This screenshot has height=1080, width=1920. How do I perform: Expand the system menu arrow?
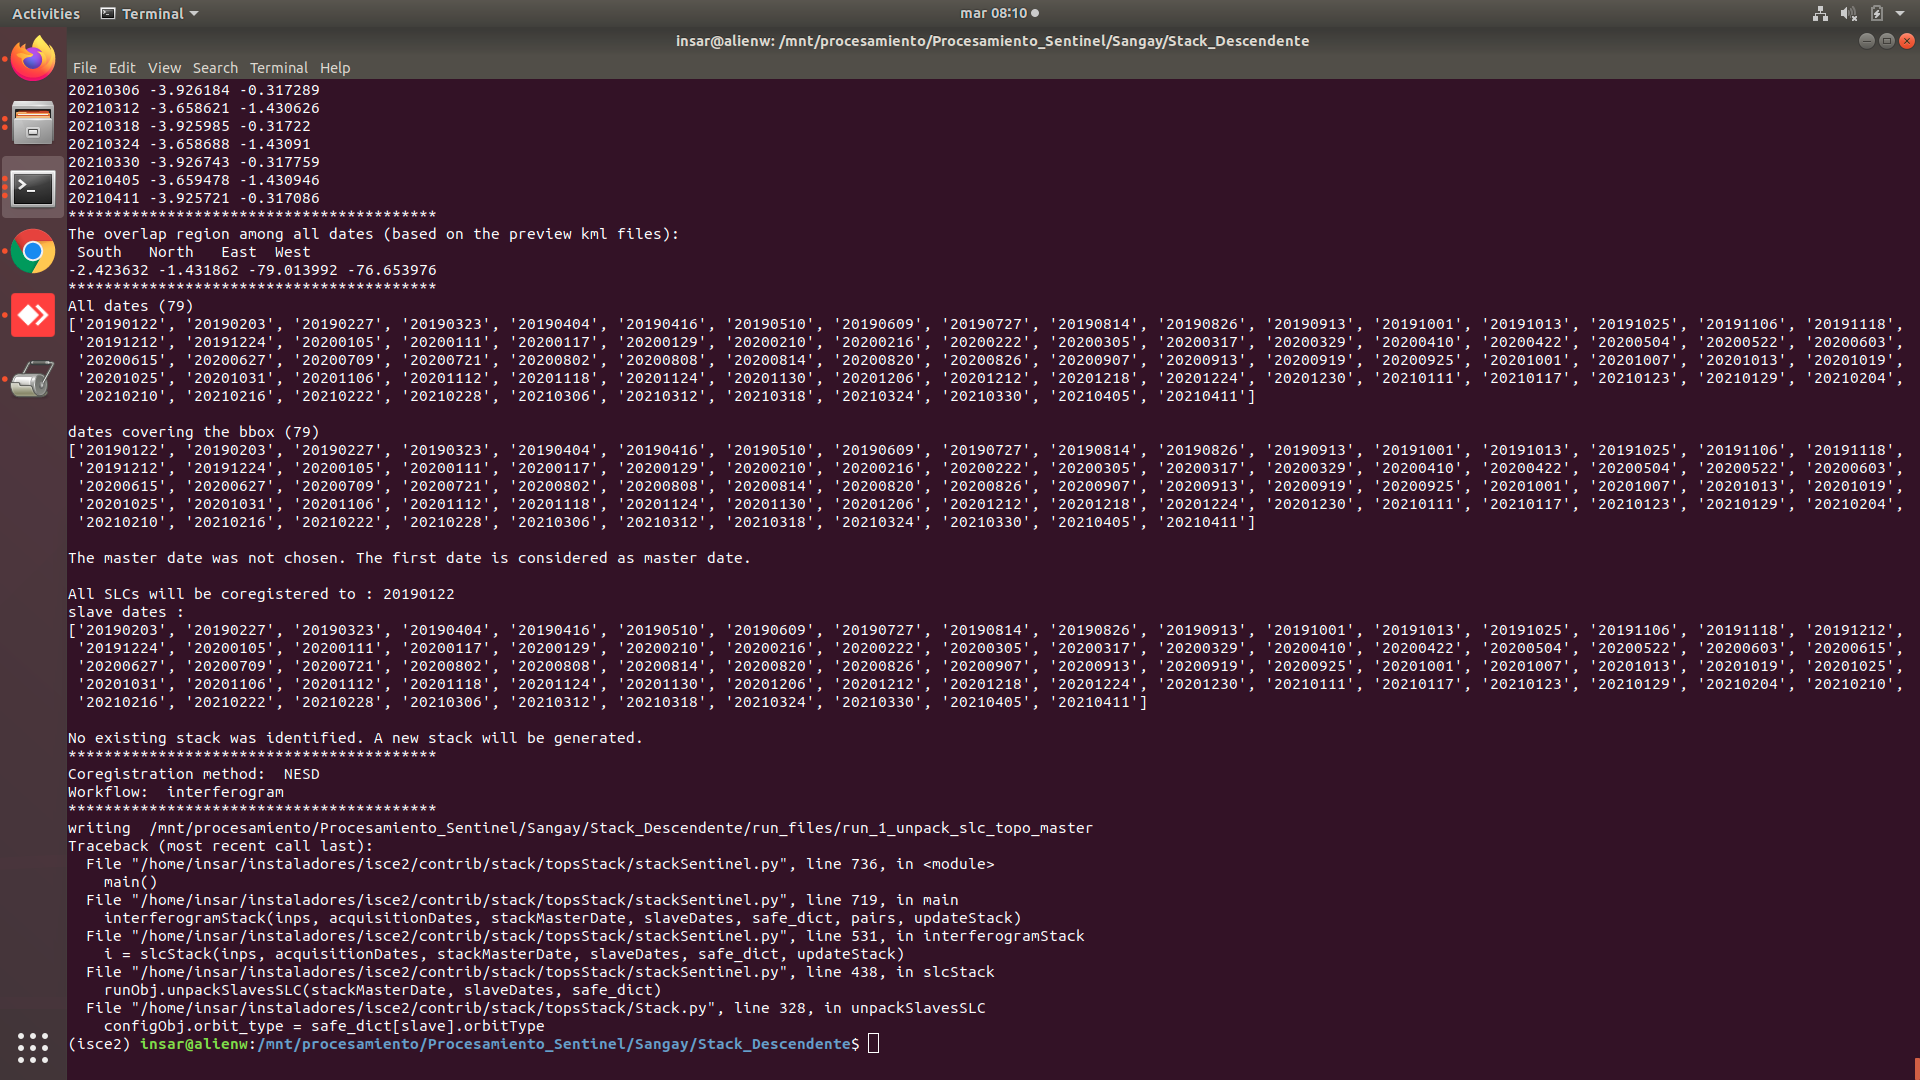[1900, 13]
